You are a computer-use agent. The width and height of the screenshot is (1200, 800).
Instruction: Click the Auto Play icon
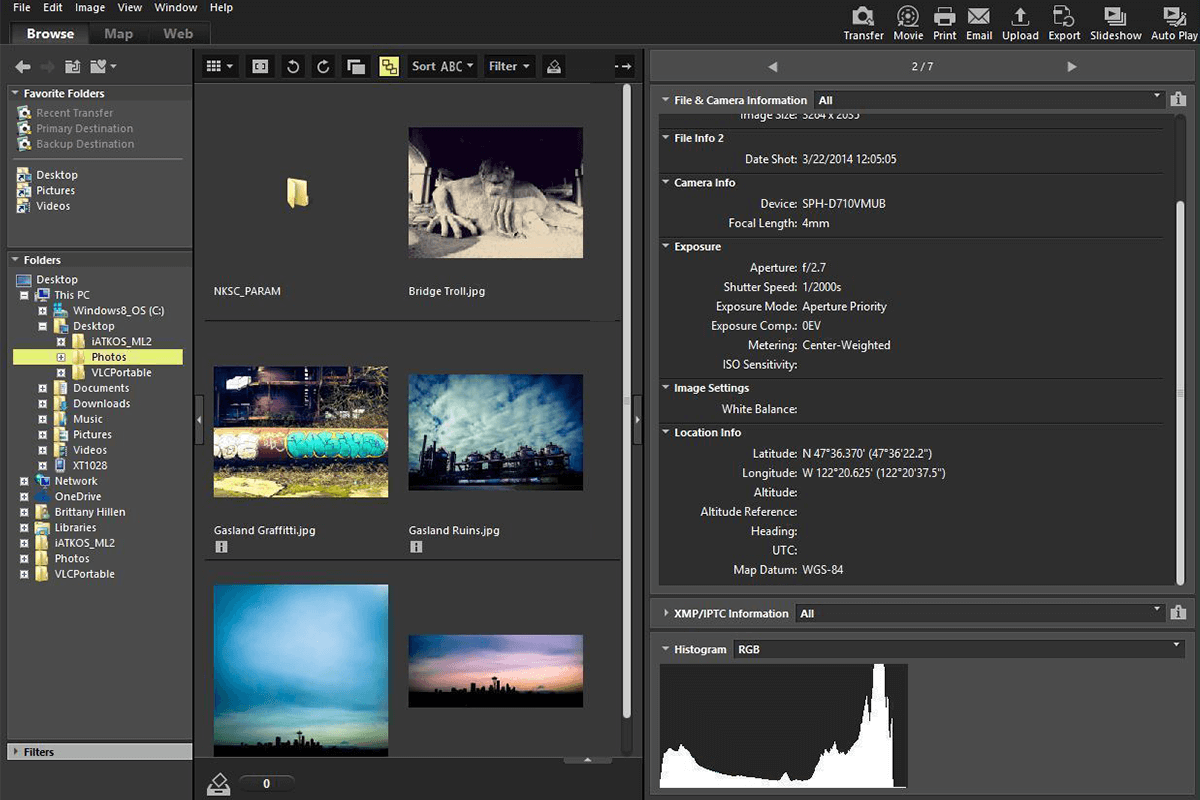click(1172, 20)
